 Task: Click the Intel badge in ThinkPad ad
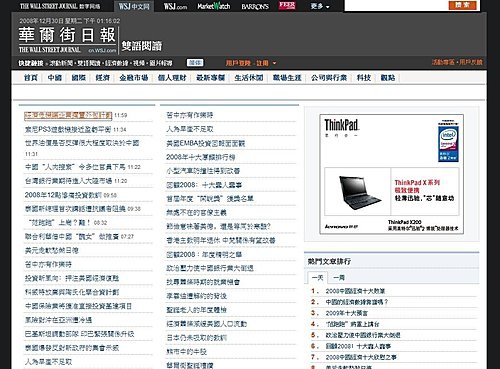[448, 143]
